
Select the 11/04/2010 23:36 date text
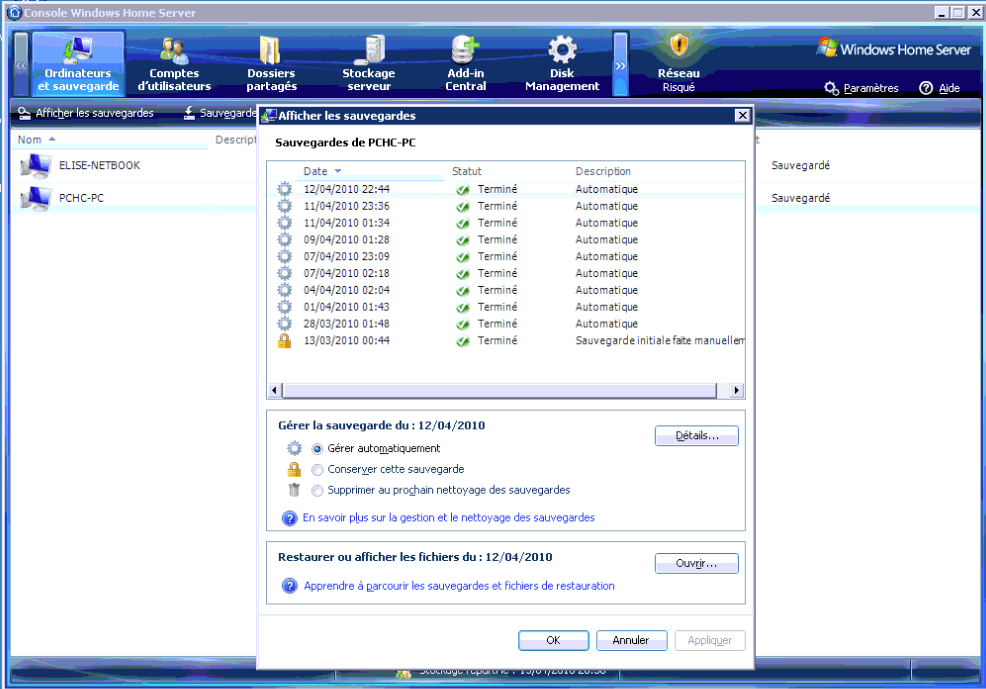click(346, 206)
